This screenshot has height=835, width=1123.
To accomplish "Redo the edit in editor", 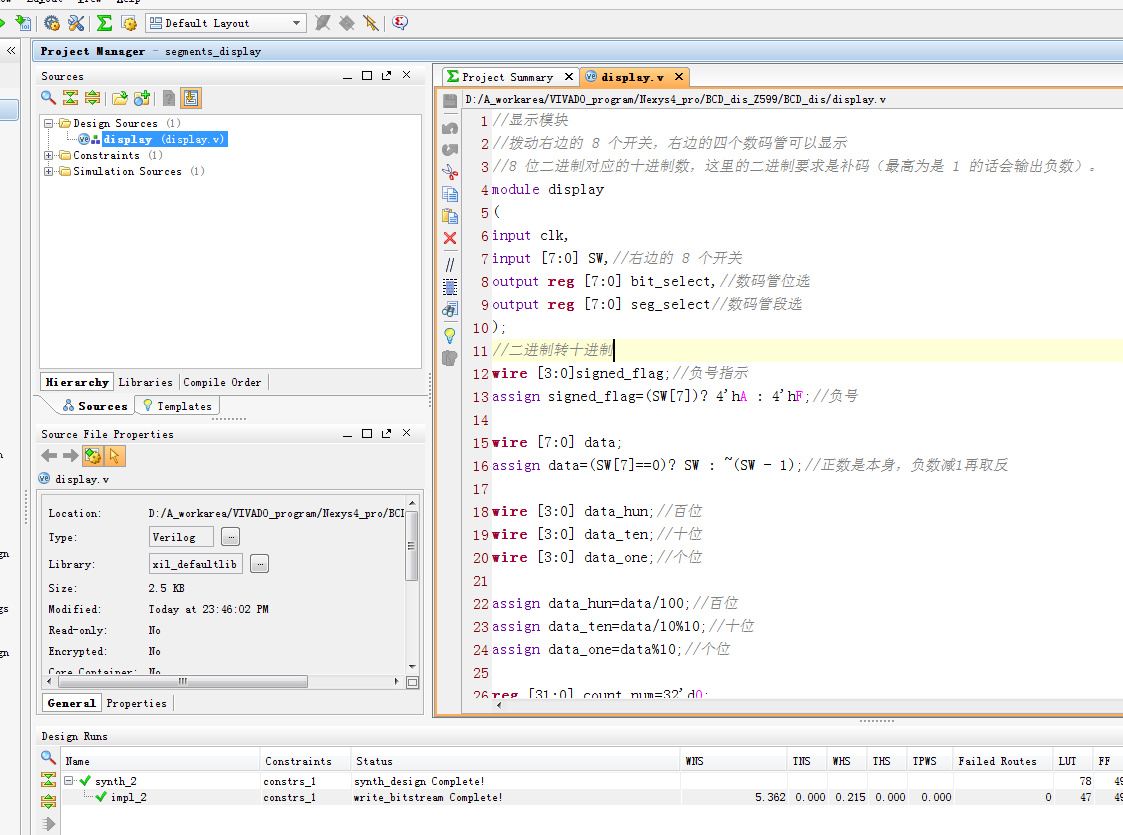I will (450, 150).
